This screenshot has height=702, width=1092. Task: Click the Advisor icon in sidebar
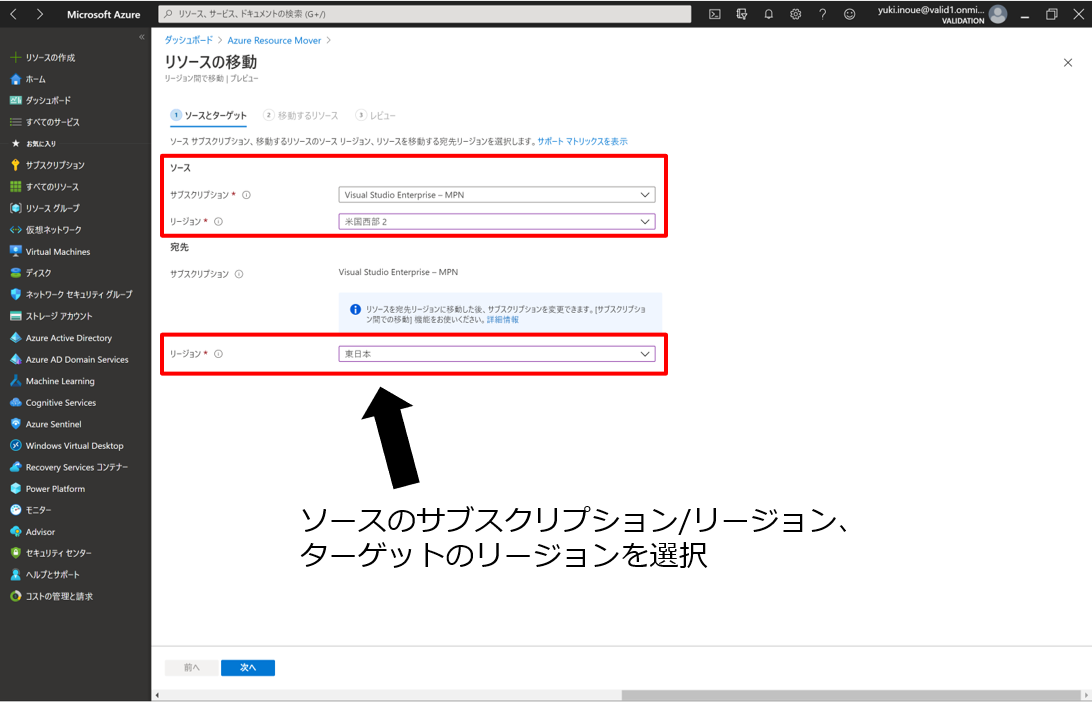pyautogui.click(x=15, y=531)
